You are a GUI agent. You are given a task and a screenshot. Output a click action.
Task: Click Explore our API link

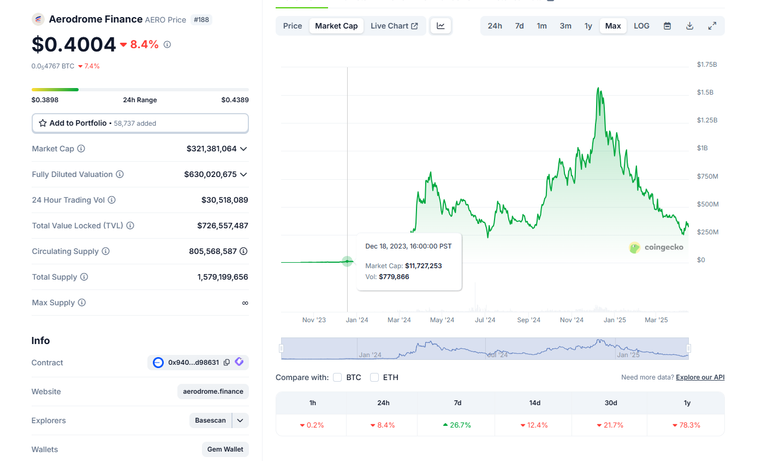700,377
